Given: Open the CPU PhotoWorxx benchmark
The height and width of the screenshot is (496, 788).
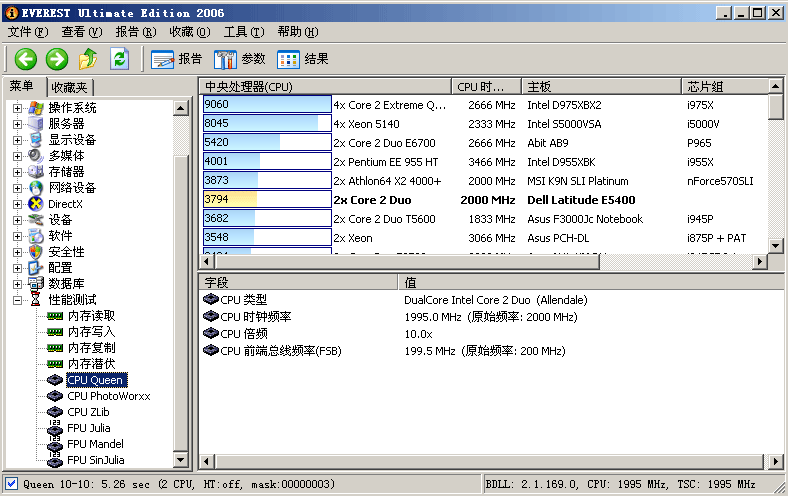Looking at the screenshot, I should [x=109, y=396].
